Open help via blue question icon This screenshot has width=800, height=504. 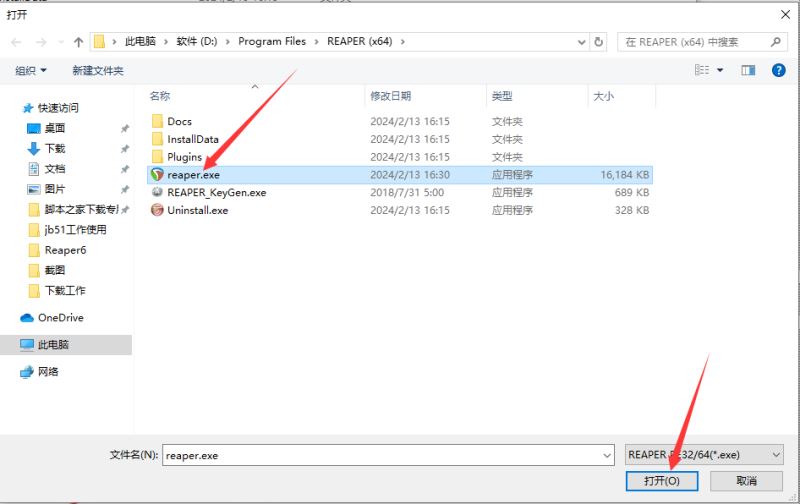pyautogui.click(x=779, y=70)
